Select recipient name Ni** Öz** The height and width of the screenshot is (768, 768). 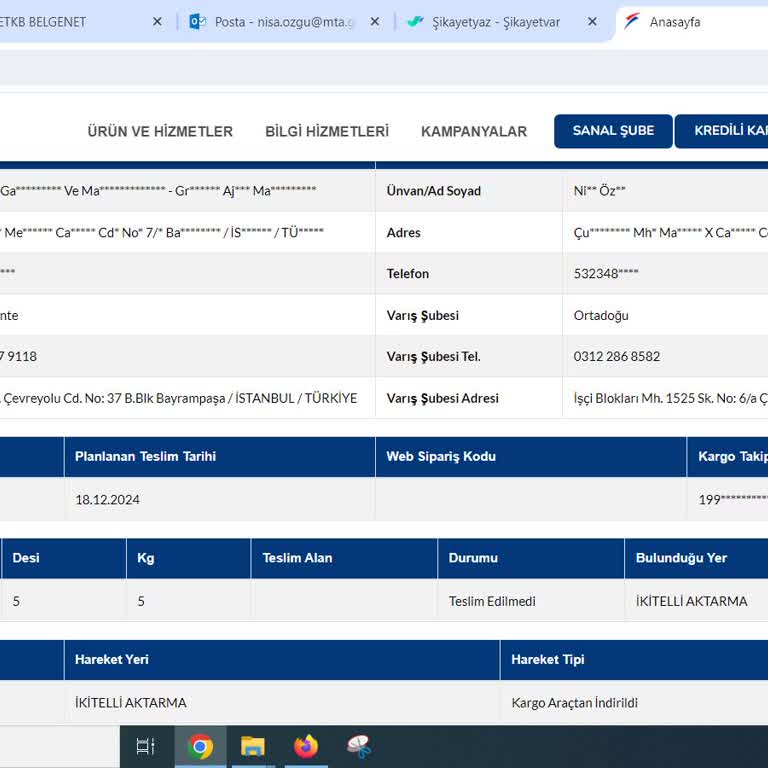[x=600, y=191]
